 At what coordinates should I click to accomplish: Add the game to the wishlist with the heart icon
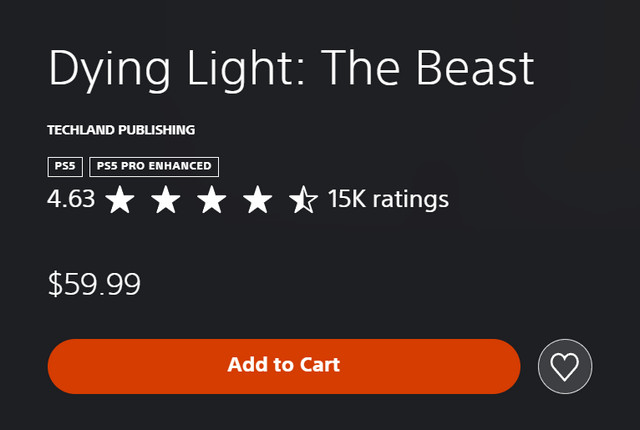565,367
